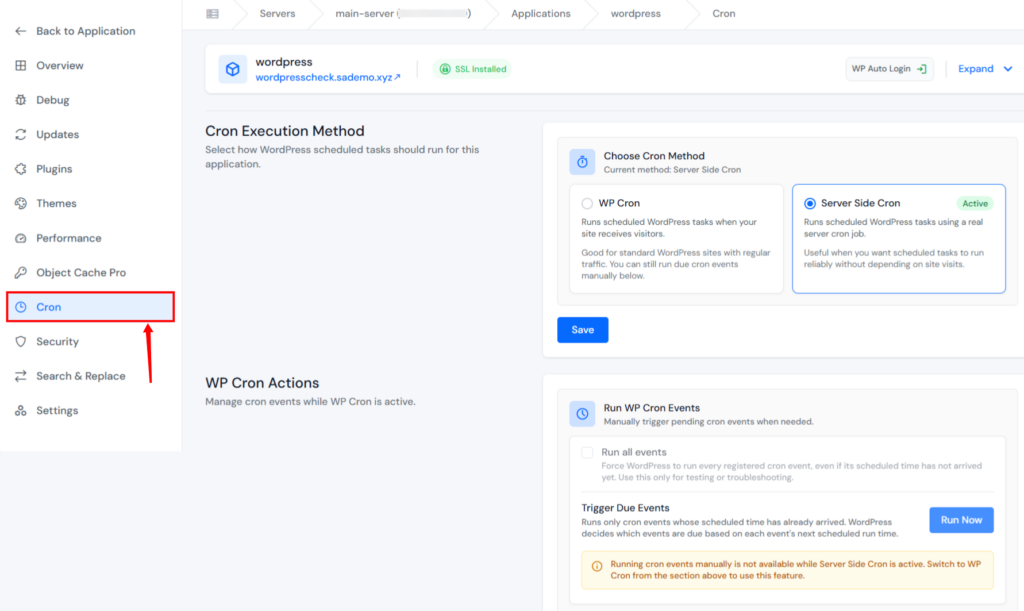
Task: Go to wordpress breadcrumb
Action: (x=635, y=14)
